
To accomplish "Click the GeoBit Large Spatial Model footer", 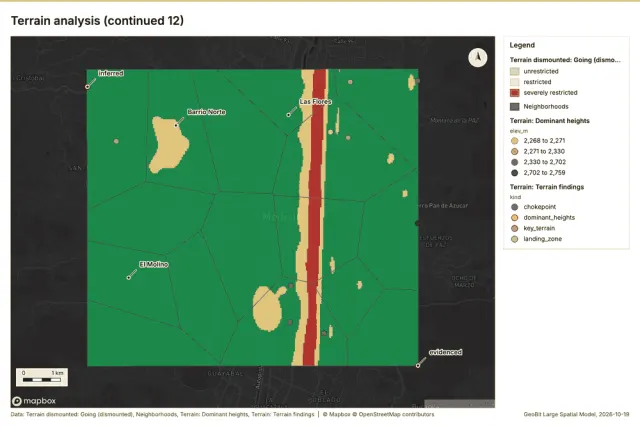I will 576,414.
